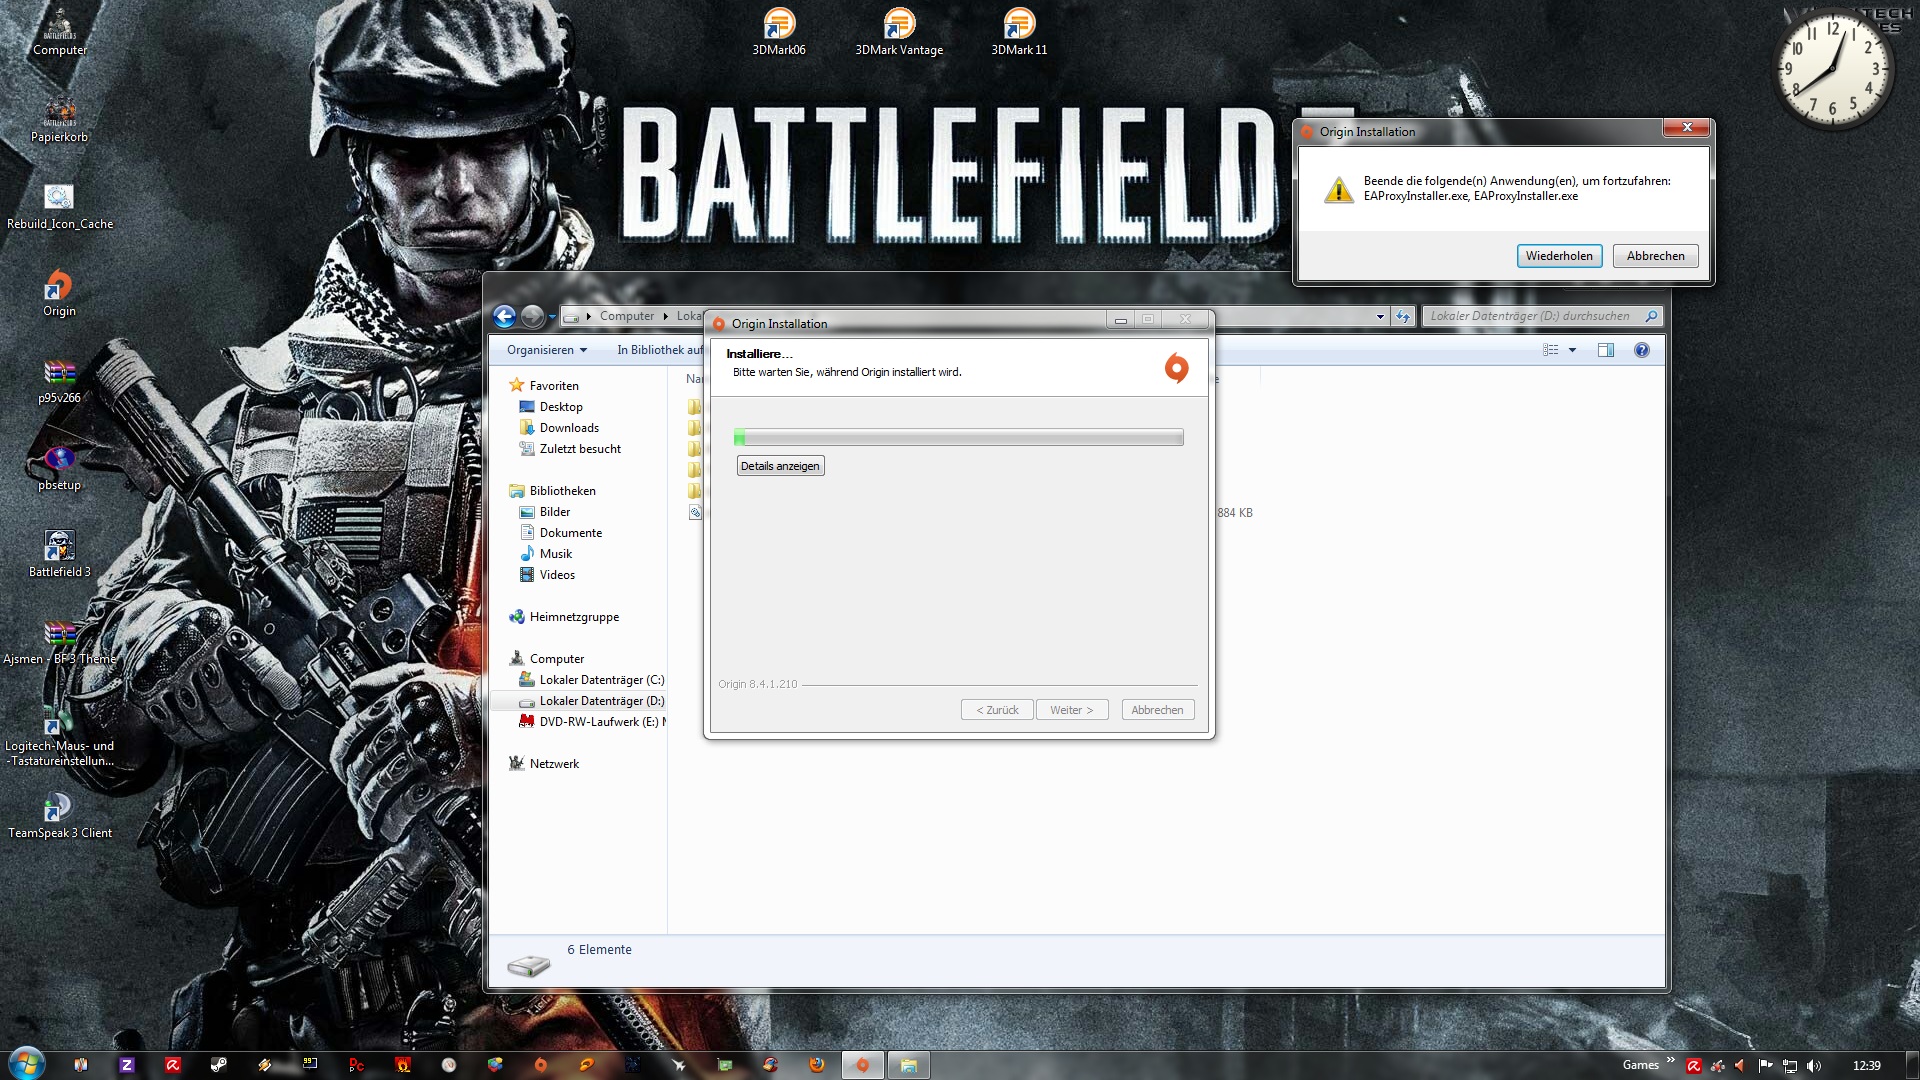Expand the taskbar Games toolbar chevron
The width and height of the screenshot is (1920, 1080).
pyautogui.click(x=1671, y=1060)
